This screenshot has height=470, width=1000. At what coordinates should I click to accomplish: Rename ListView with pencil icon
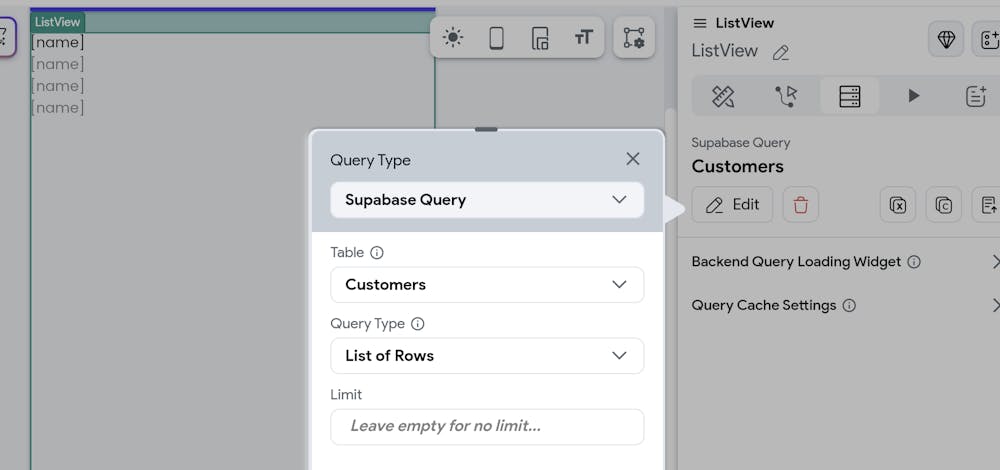pyautogui.click(x=781, y=52)
